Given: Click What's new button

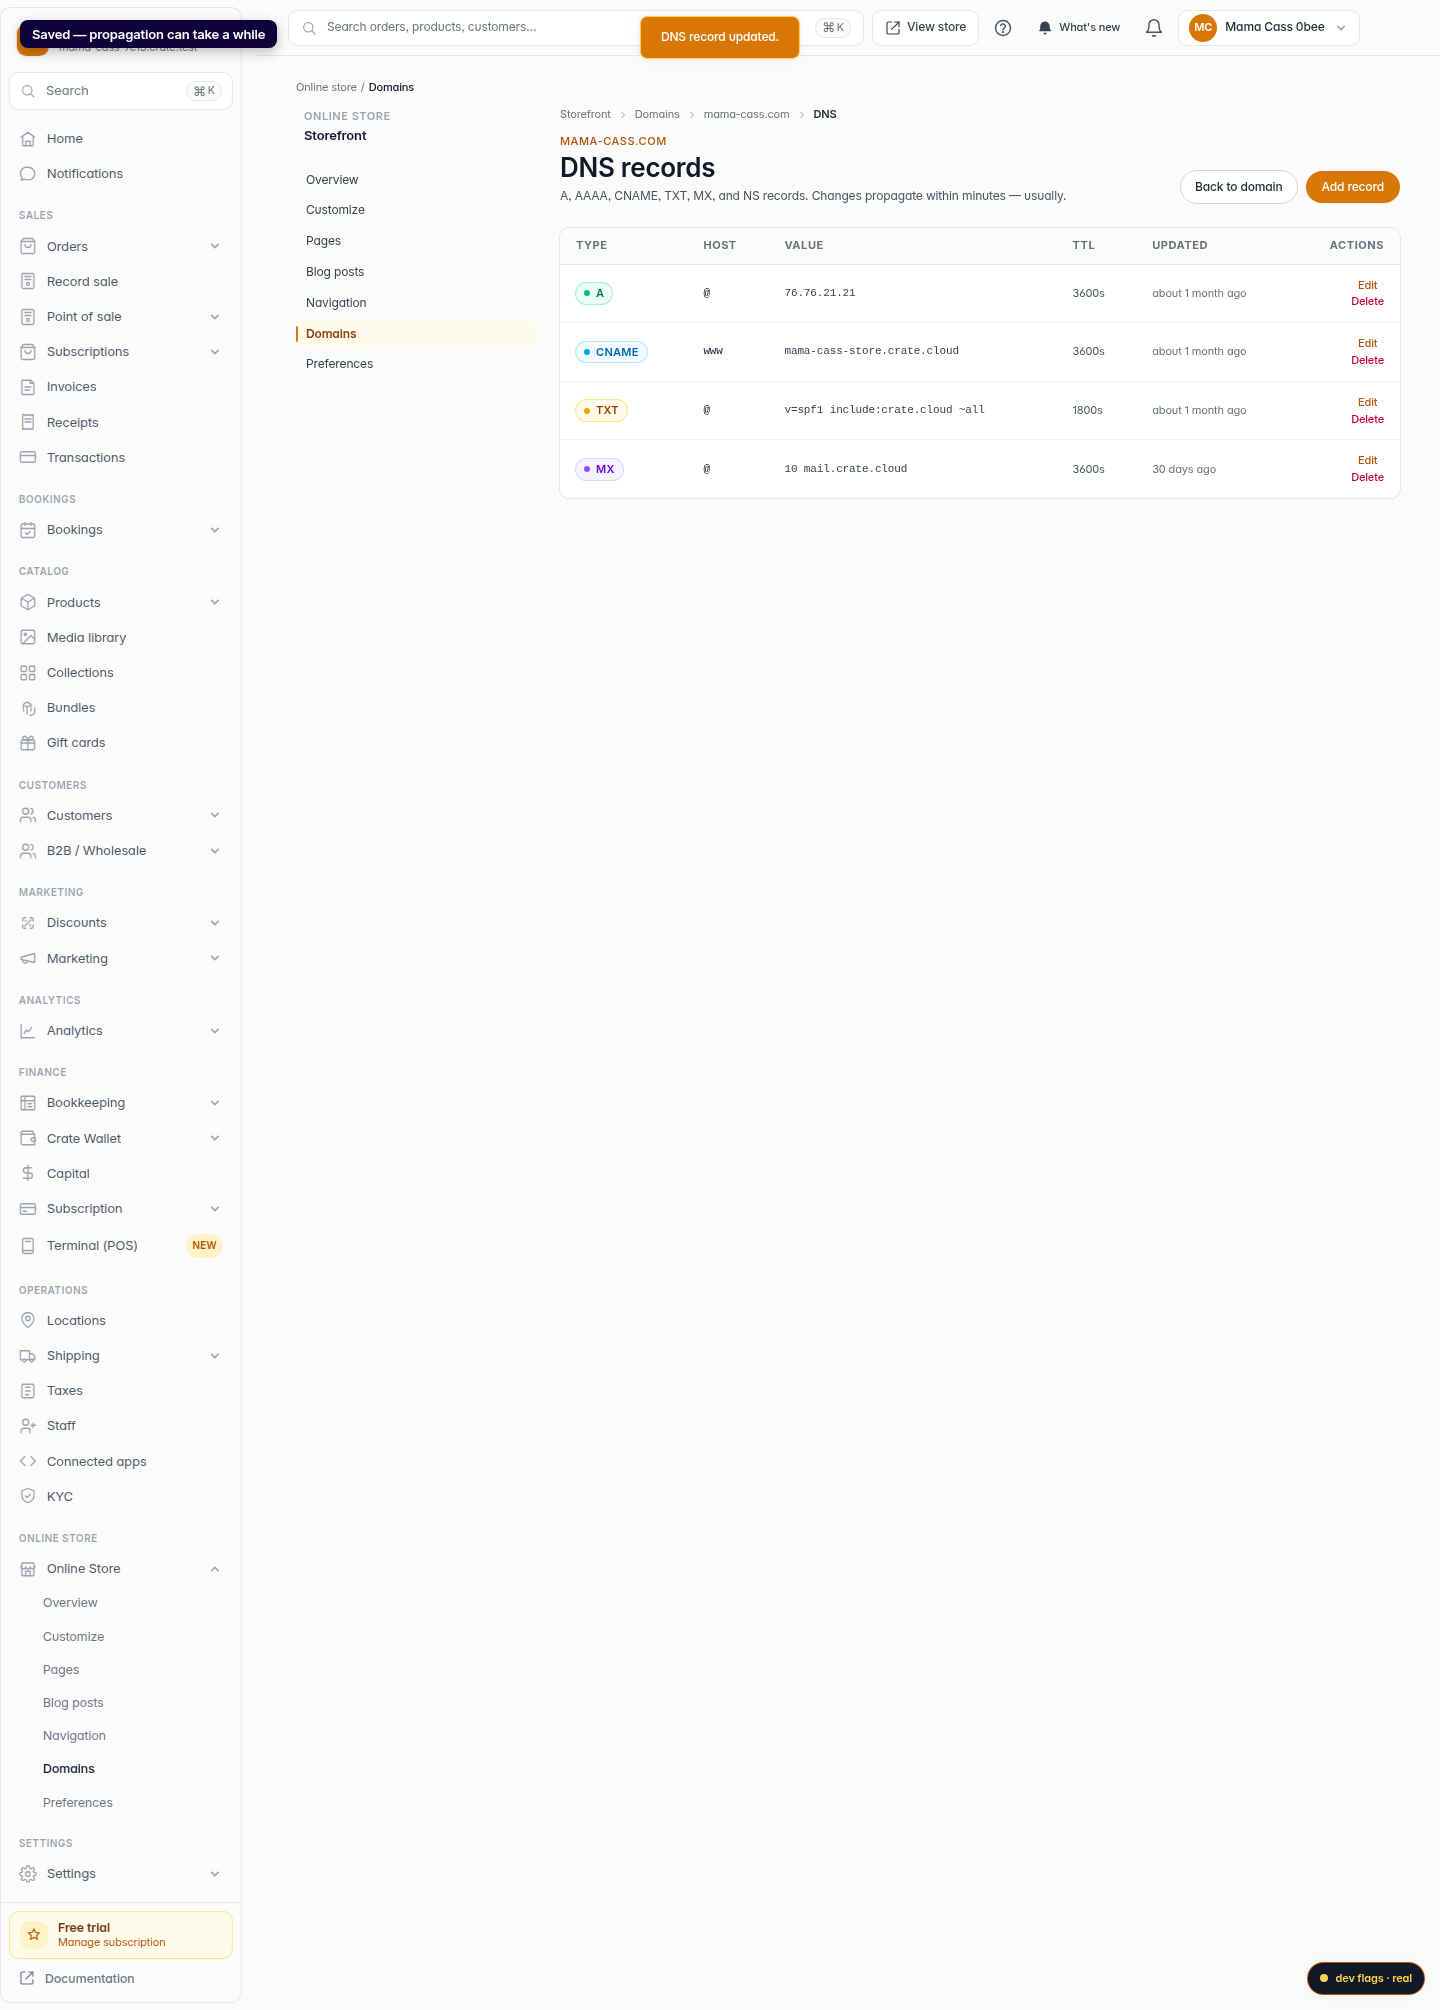Looking at the screenshot, I should point(1078,28).
